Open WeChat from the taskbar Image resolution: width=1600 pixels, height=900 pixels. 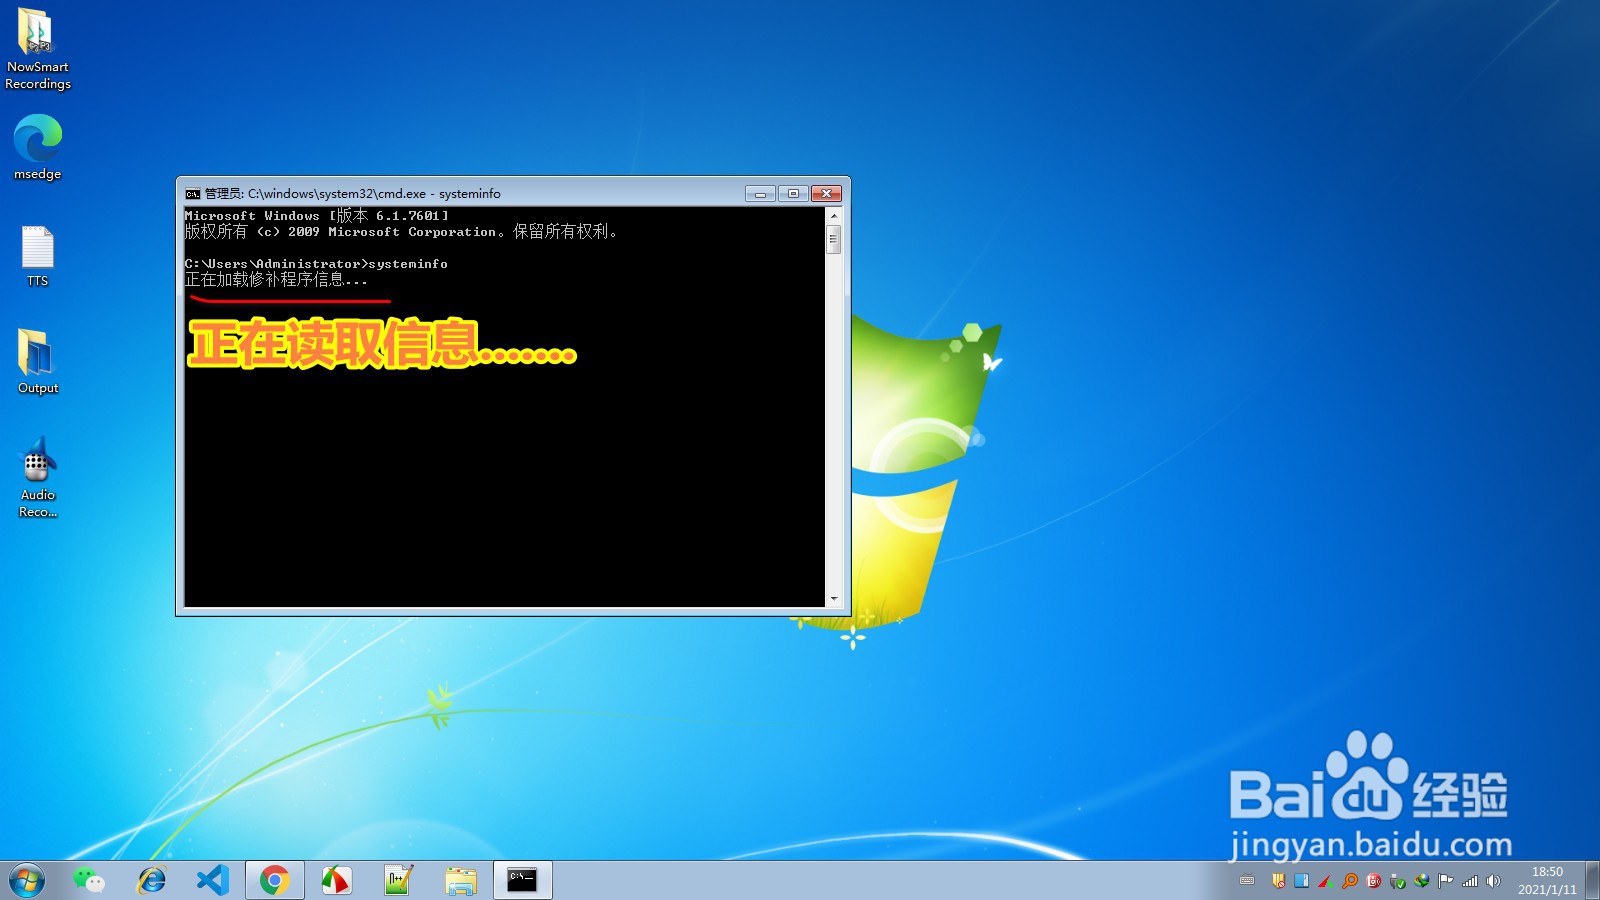point(89,880)
